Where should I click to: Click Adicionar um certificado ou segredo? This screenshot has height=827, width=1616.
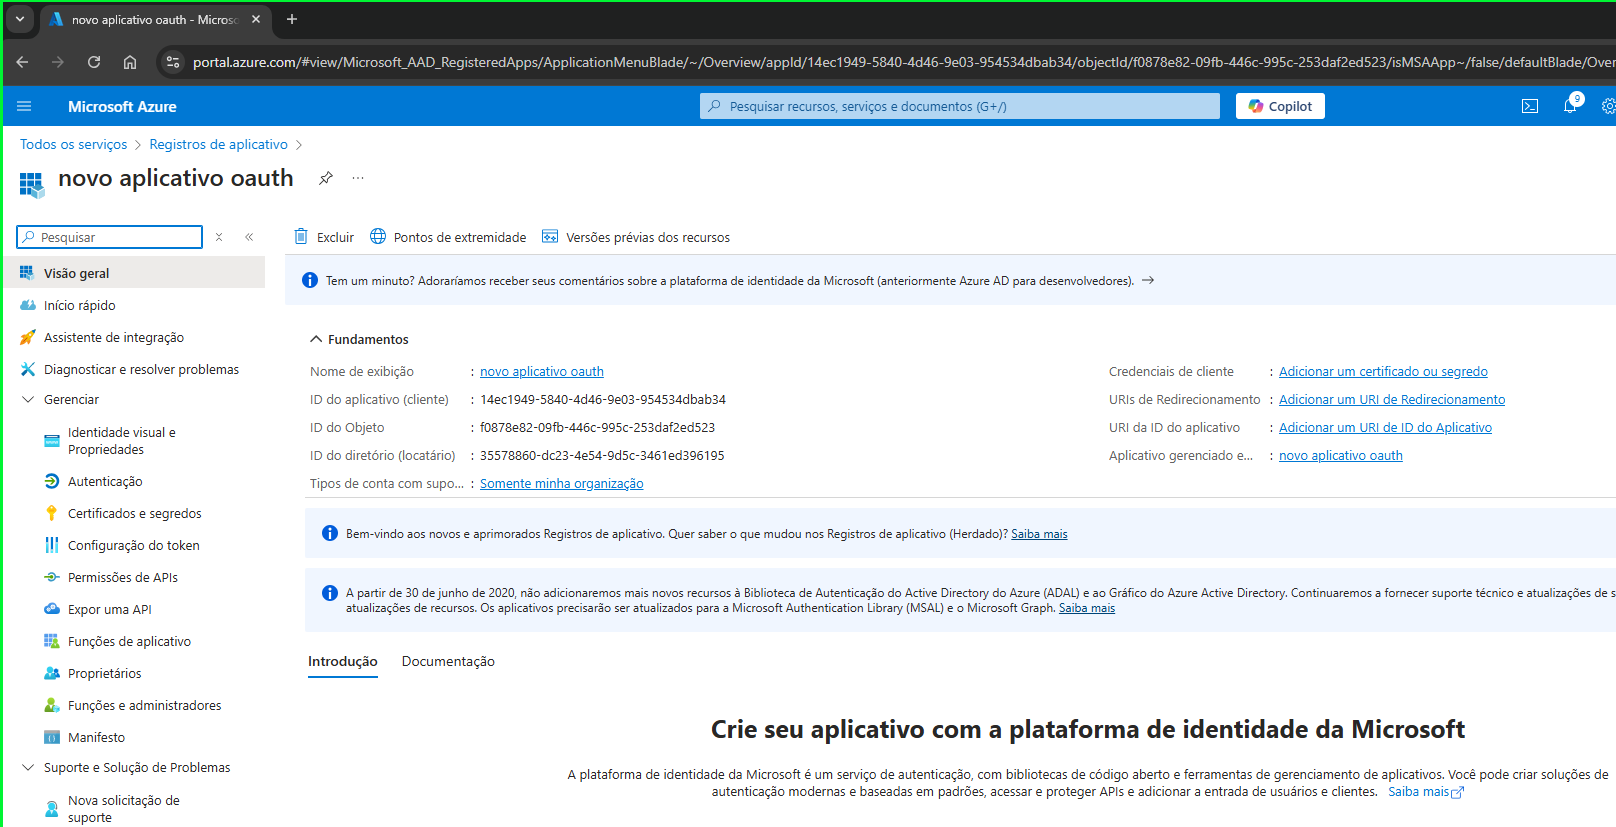pos(1383,371)
